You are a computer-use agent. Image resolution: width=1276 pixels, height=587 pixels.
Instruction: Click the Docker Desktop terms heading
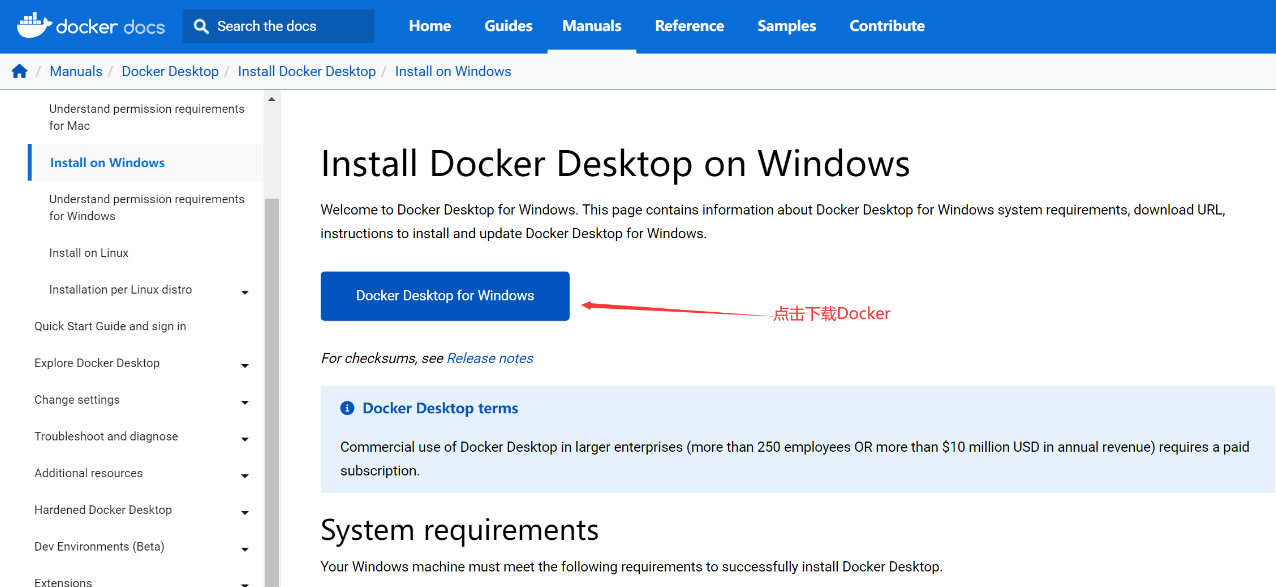tap(440, 408)
